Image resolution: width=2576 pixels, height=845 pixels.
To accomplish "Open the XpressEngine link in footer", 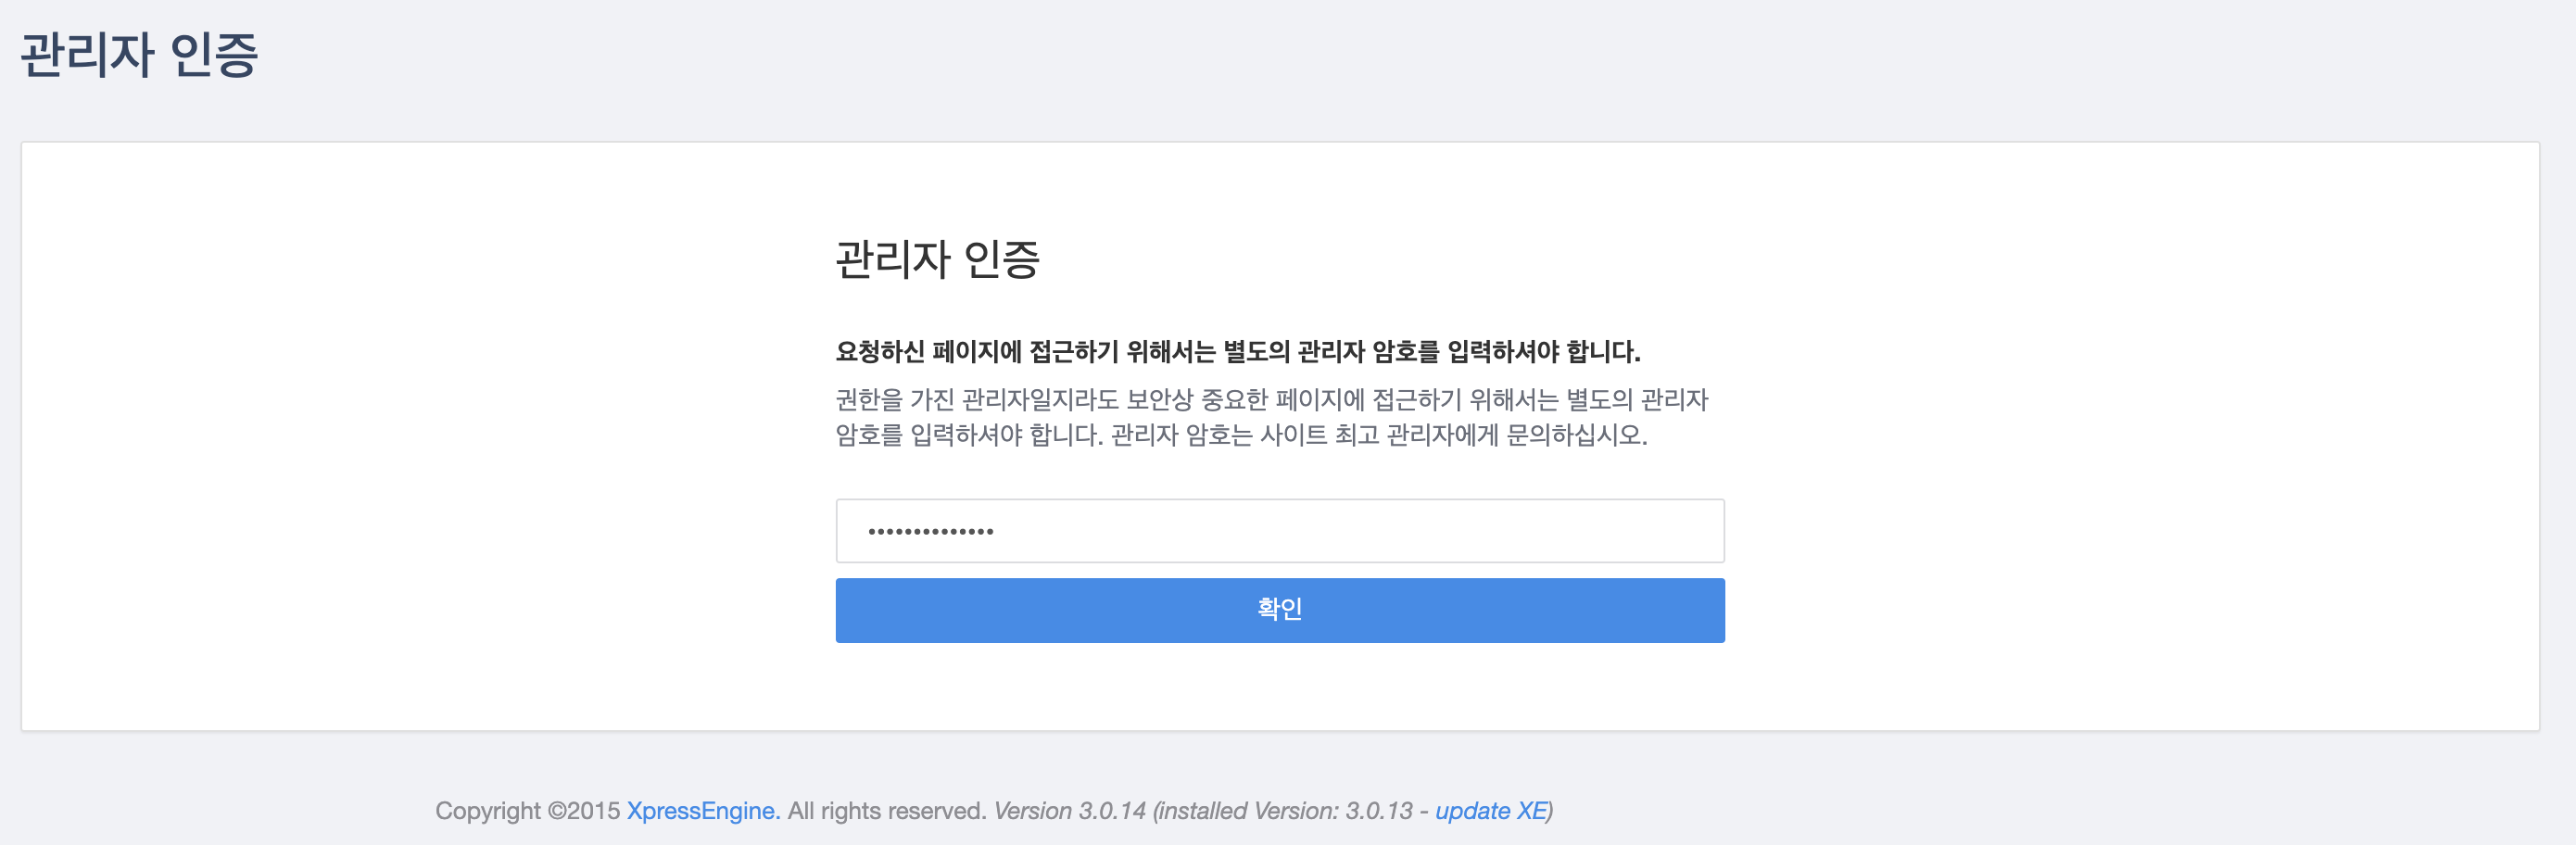I will click(x=703, y=811).
